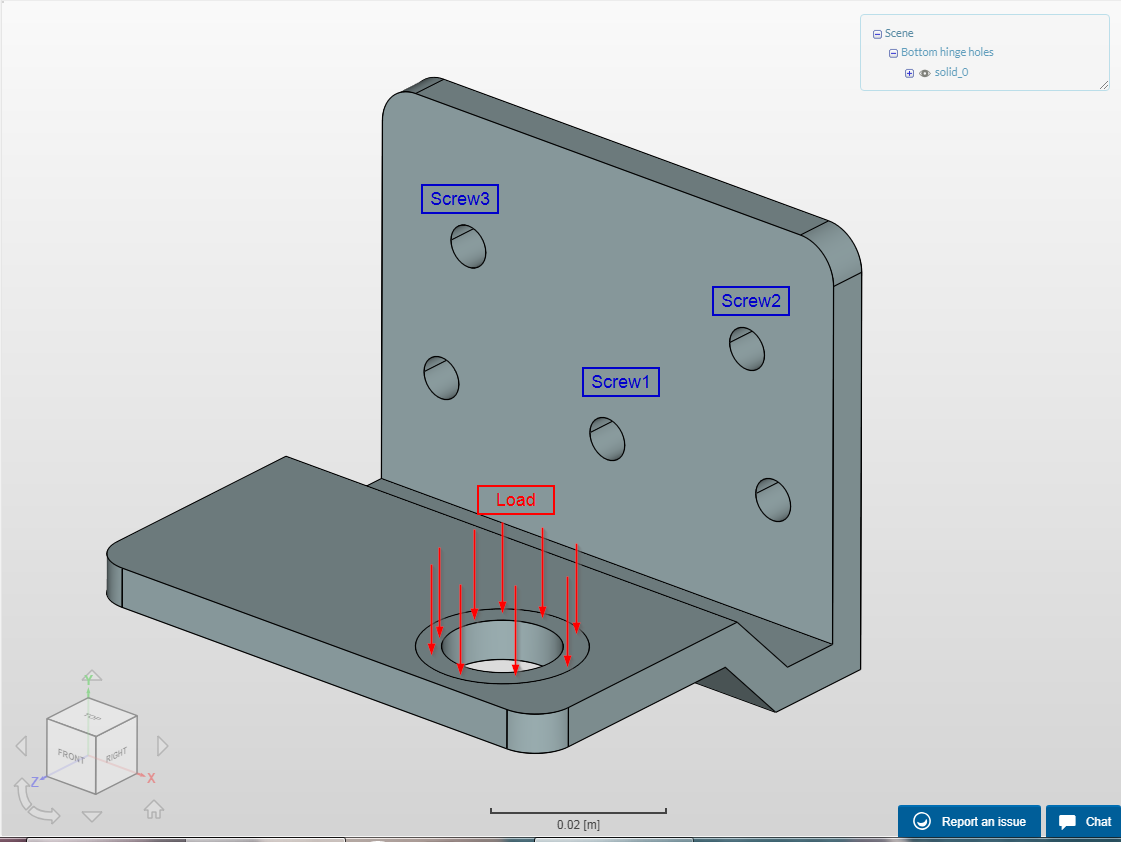Click the Report an issue button

click(x=968, y=821)
